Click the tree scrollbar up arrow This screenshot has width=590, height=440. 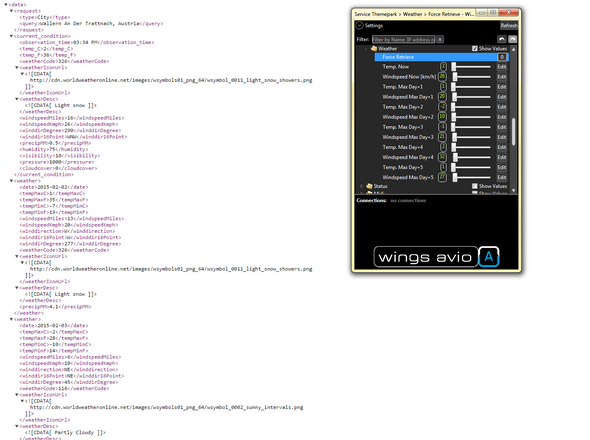[x=513, y=49]
